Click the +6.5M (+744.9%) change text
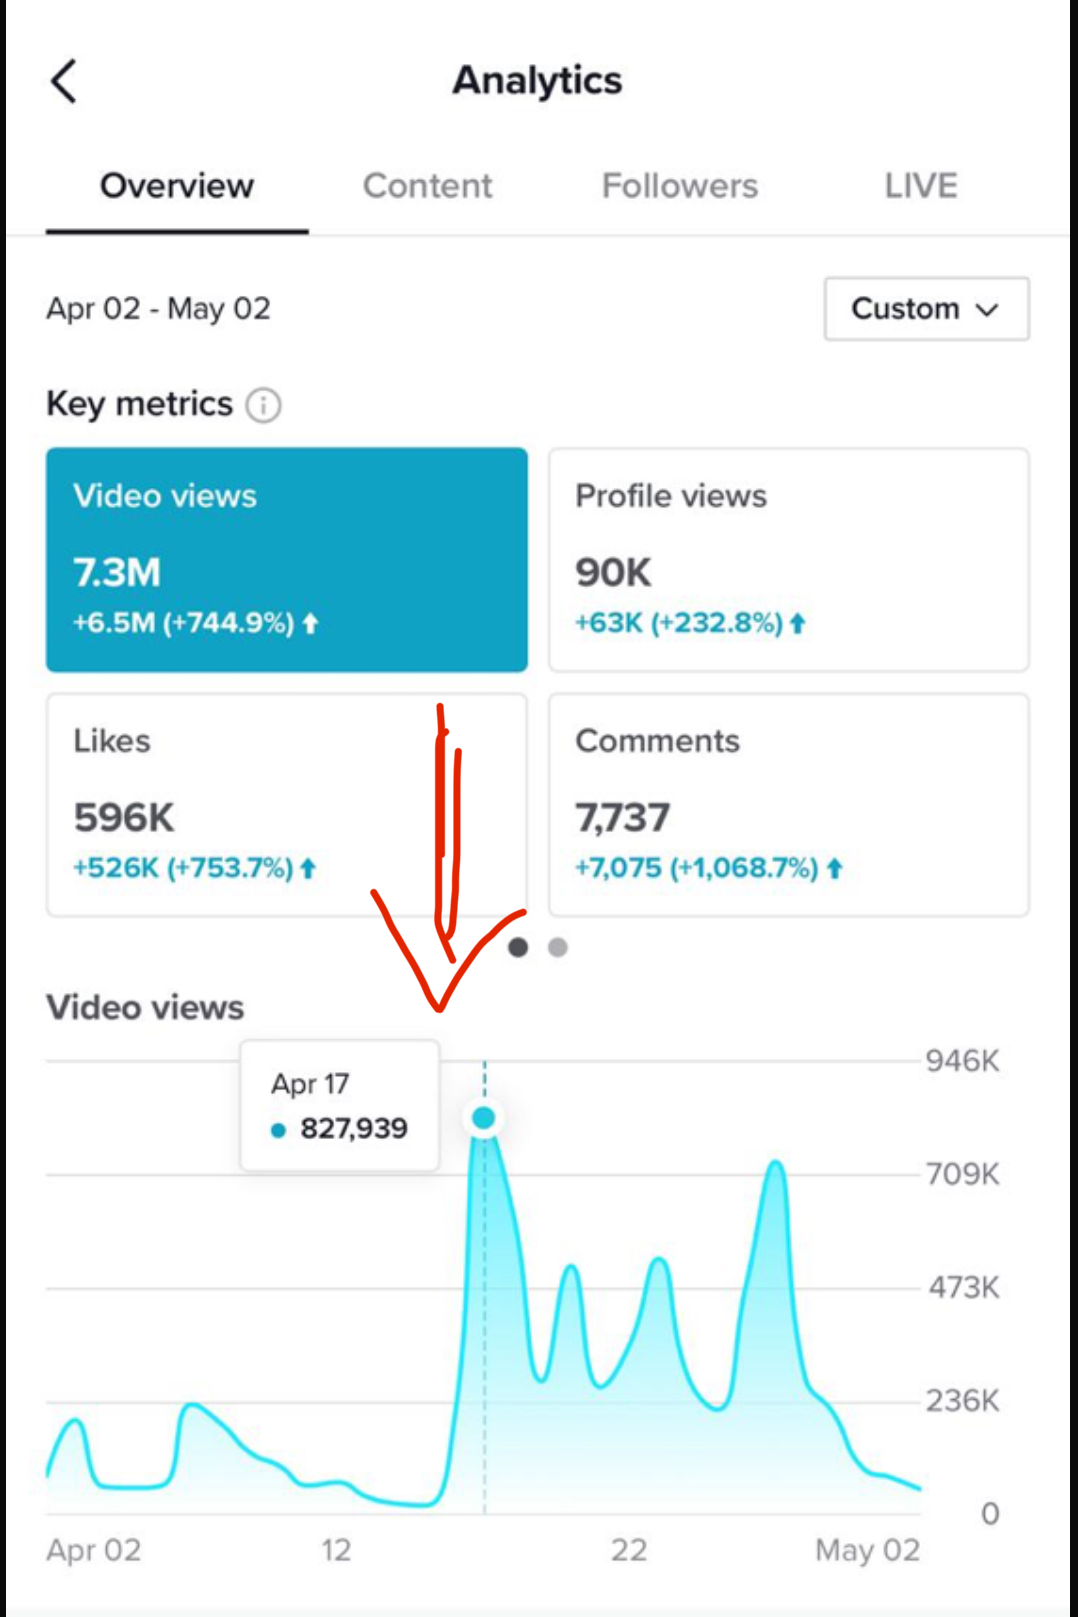This screenshot has height=1617, width=1078. coord(195,623)
